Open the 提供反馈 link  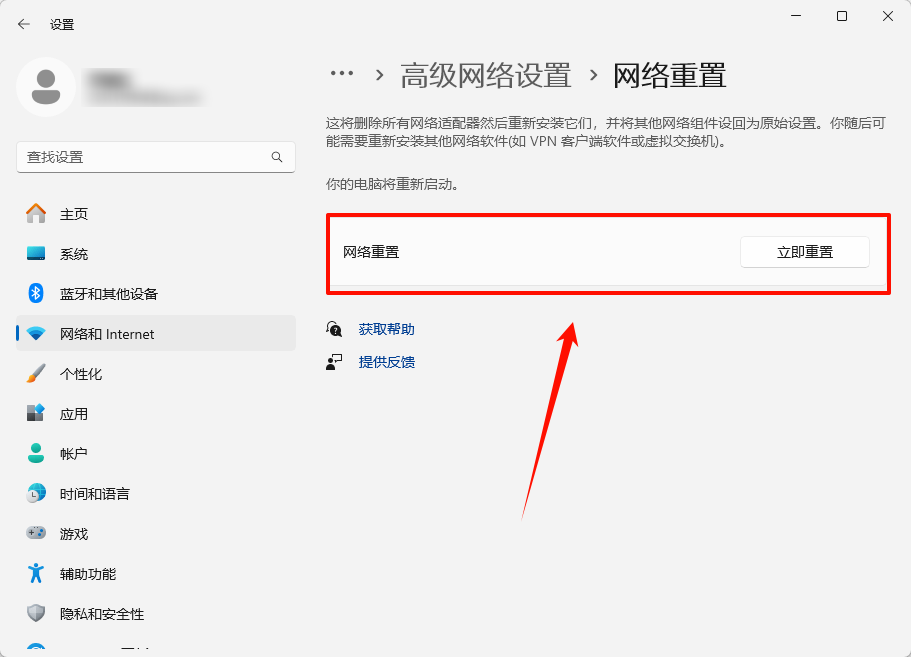click(x=385, y=361)
